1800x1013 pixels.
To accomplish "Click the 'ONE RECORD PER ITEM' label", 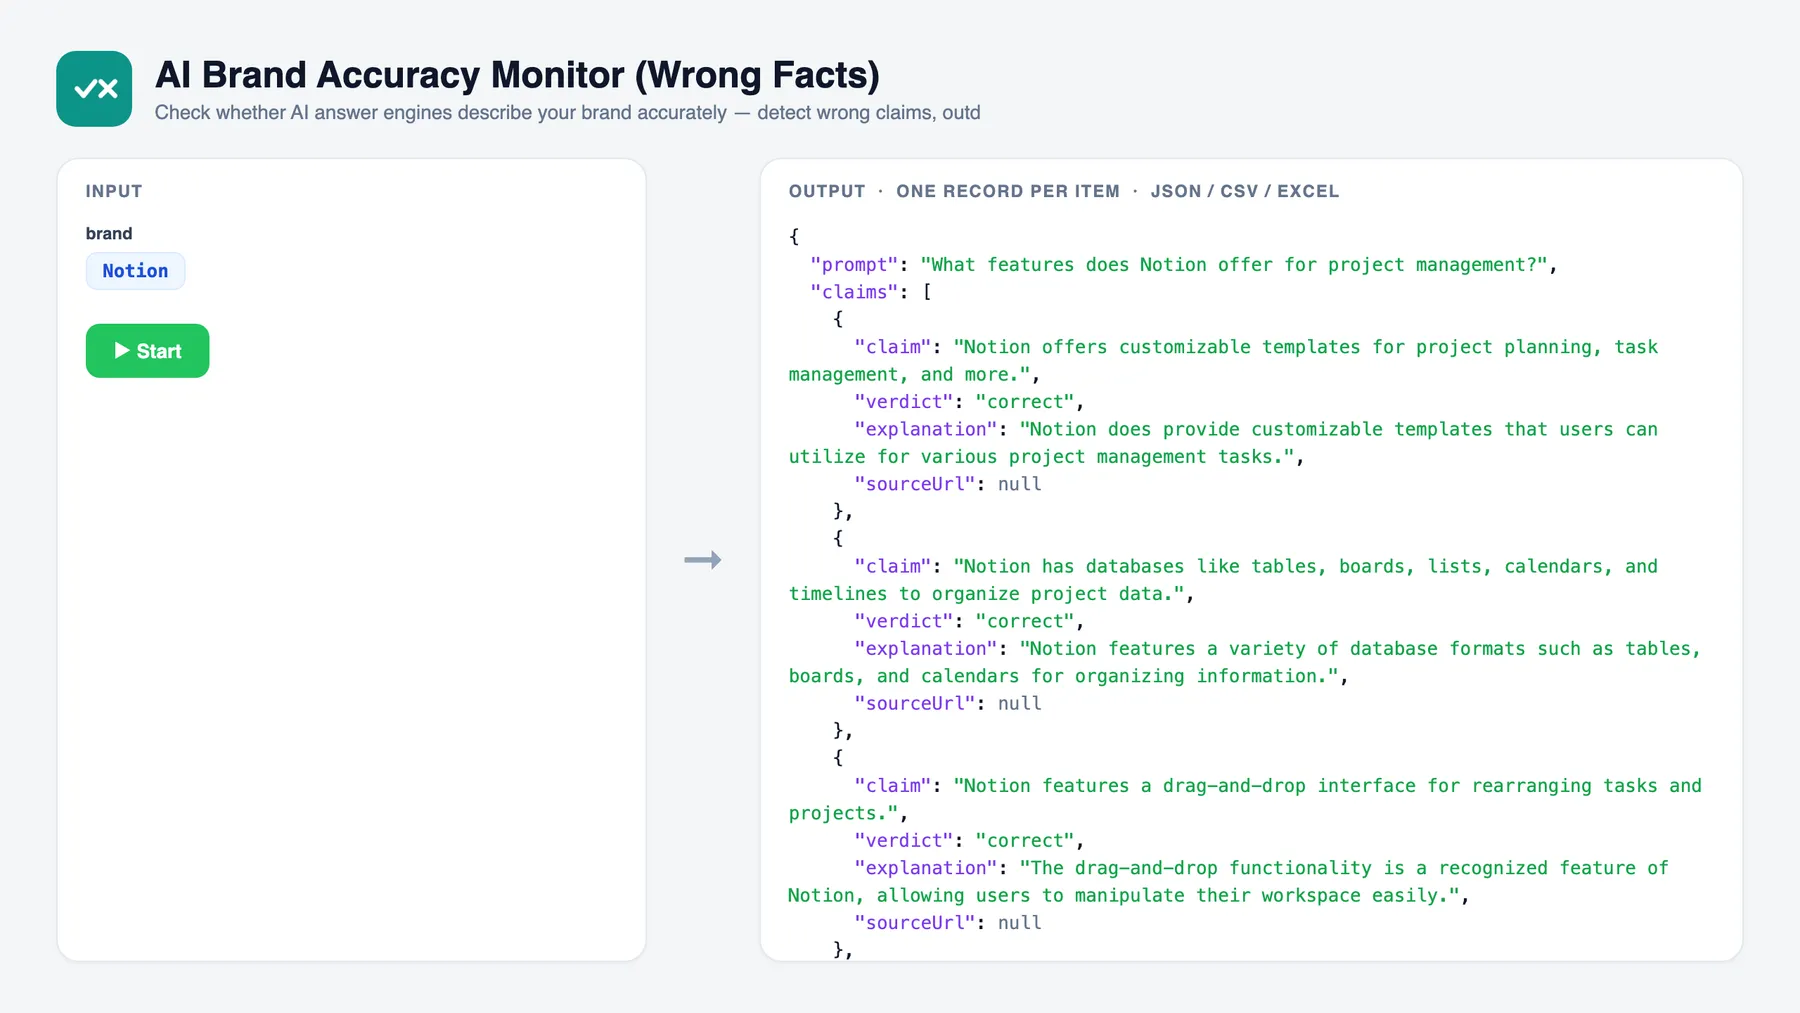I will tap(1008, 191).
